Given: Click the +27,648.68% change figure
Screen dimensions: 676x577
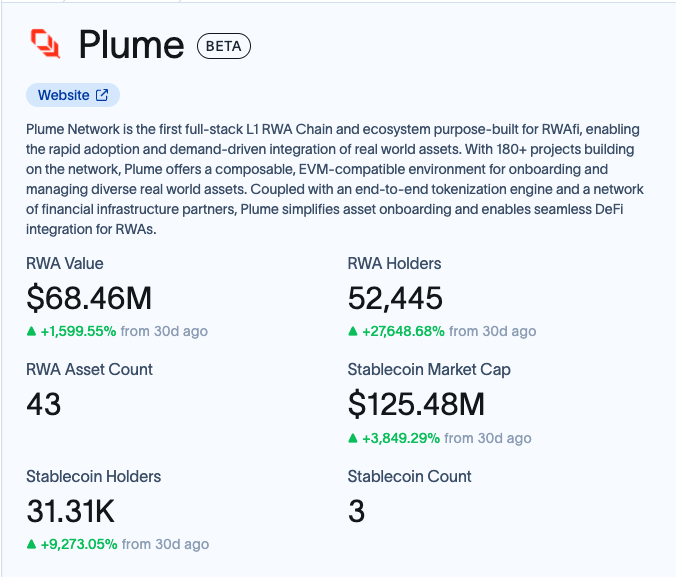Looking at the screenshot, I should (403, 331).
